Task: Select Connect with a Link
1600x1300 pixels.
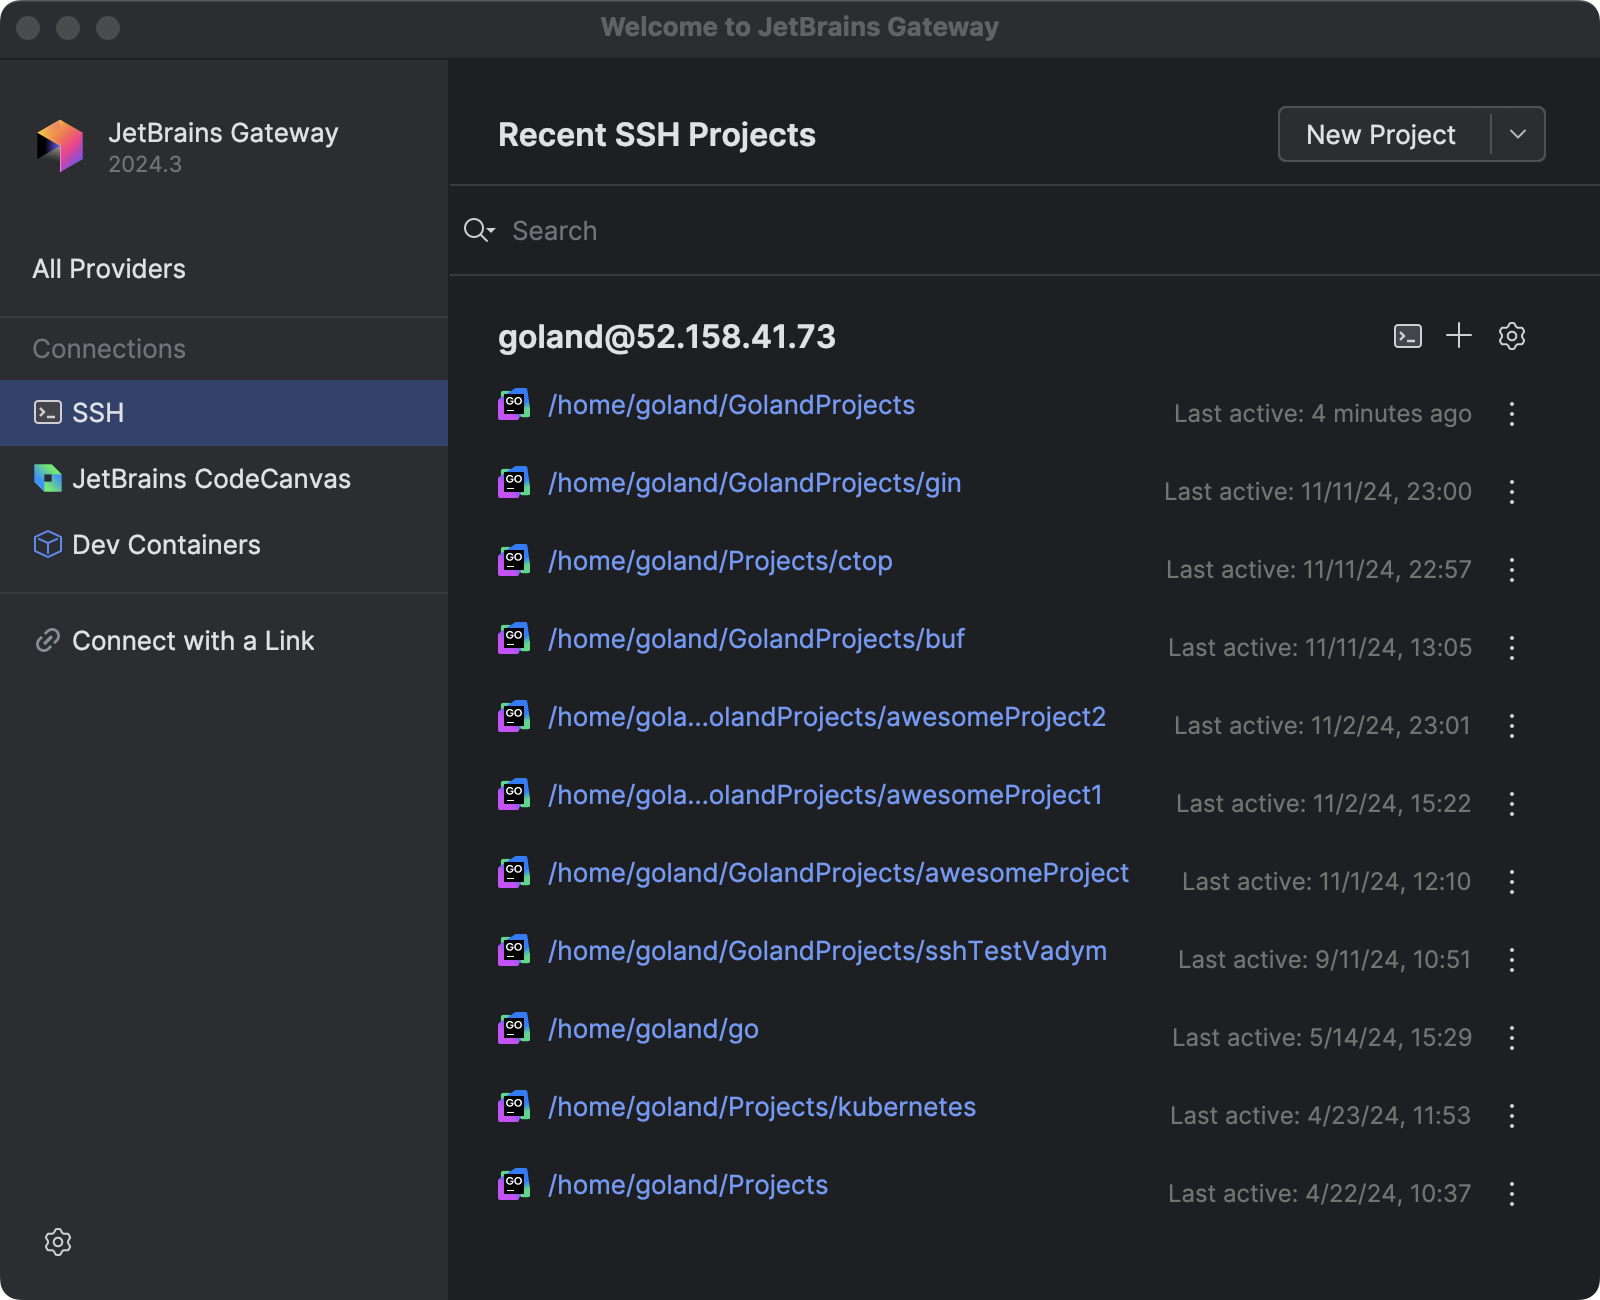Action: point(192,641)
